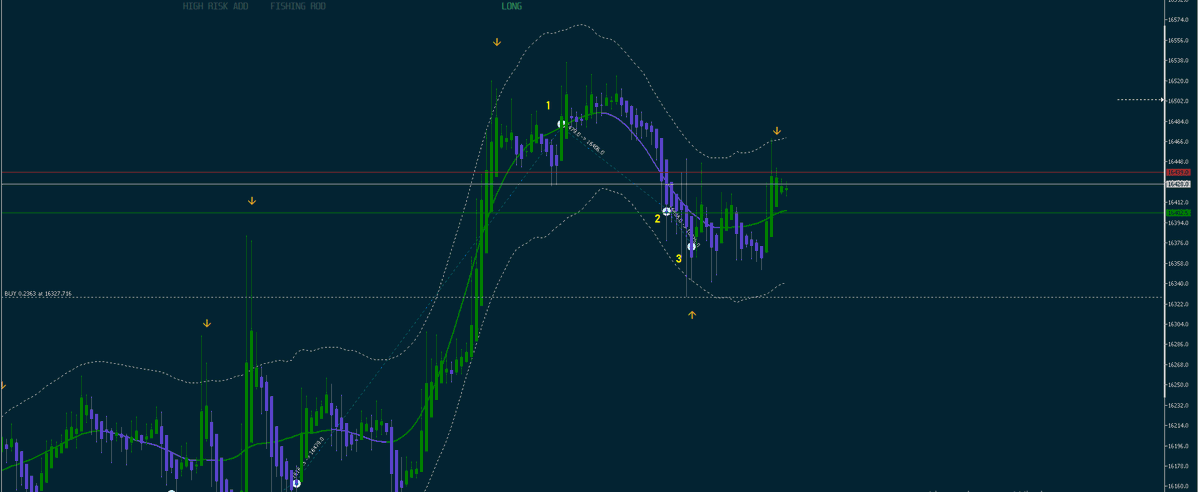Click the 16484.0 price axis value
This screenshot has width=1200, height=492.
click(x=1177, y=121)
